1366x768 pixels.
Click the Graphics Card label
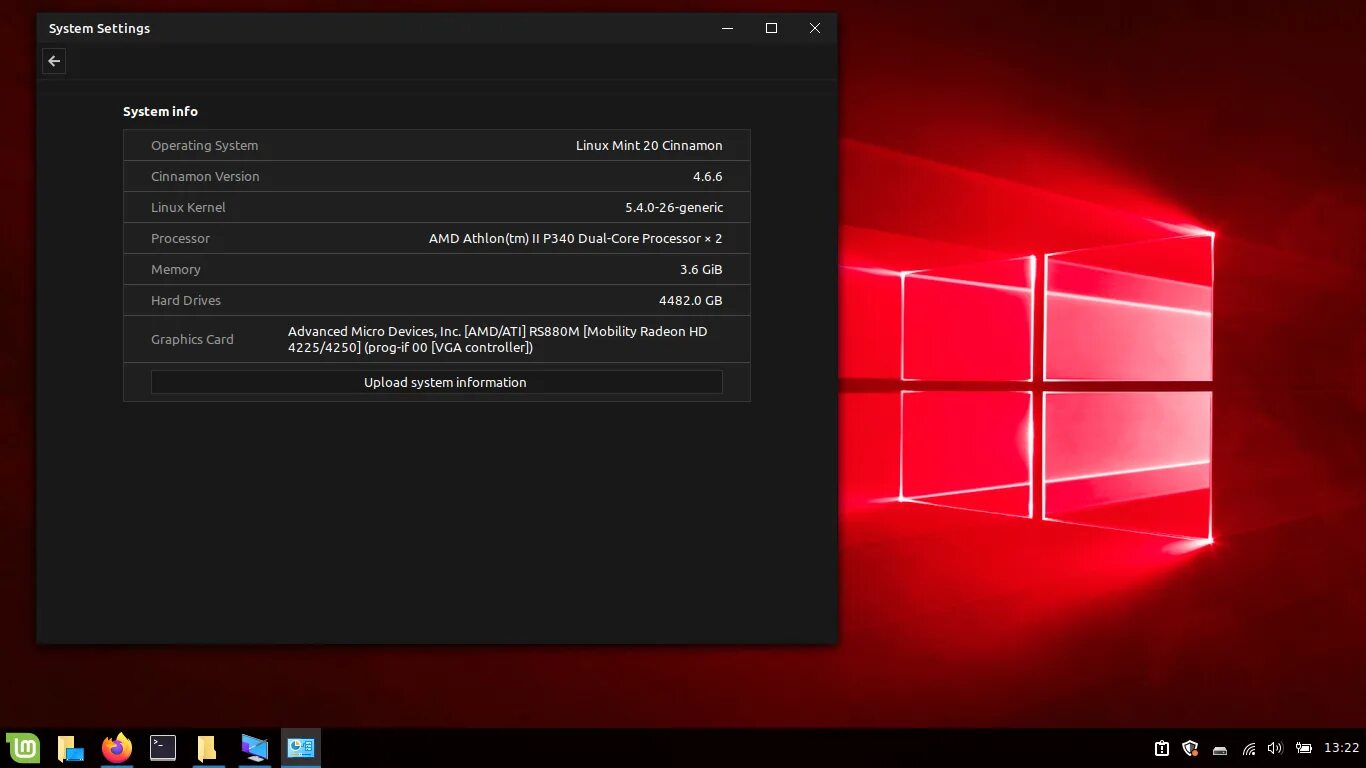192,339
